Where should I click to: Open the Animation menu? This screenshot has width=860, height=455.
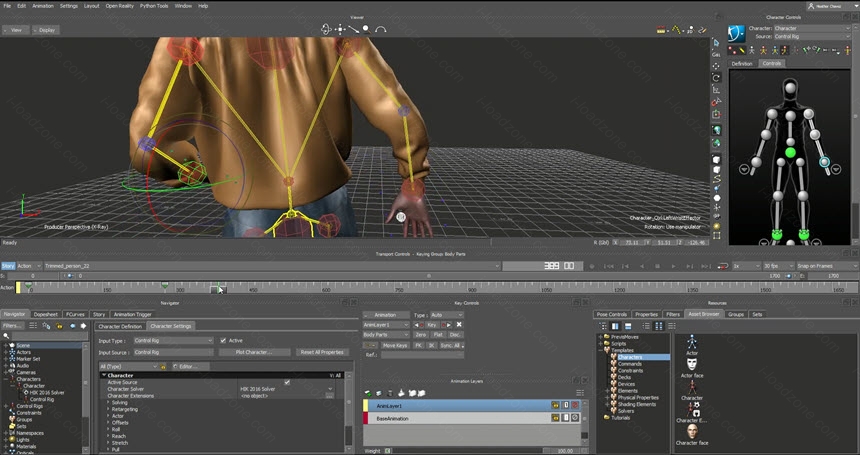(x=43, y=6)
